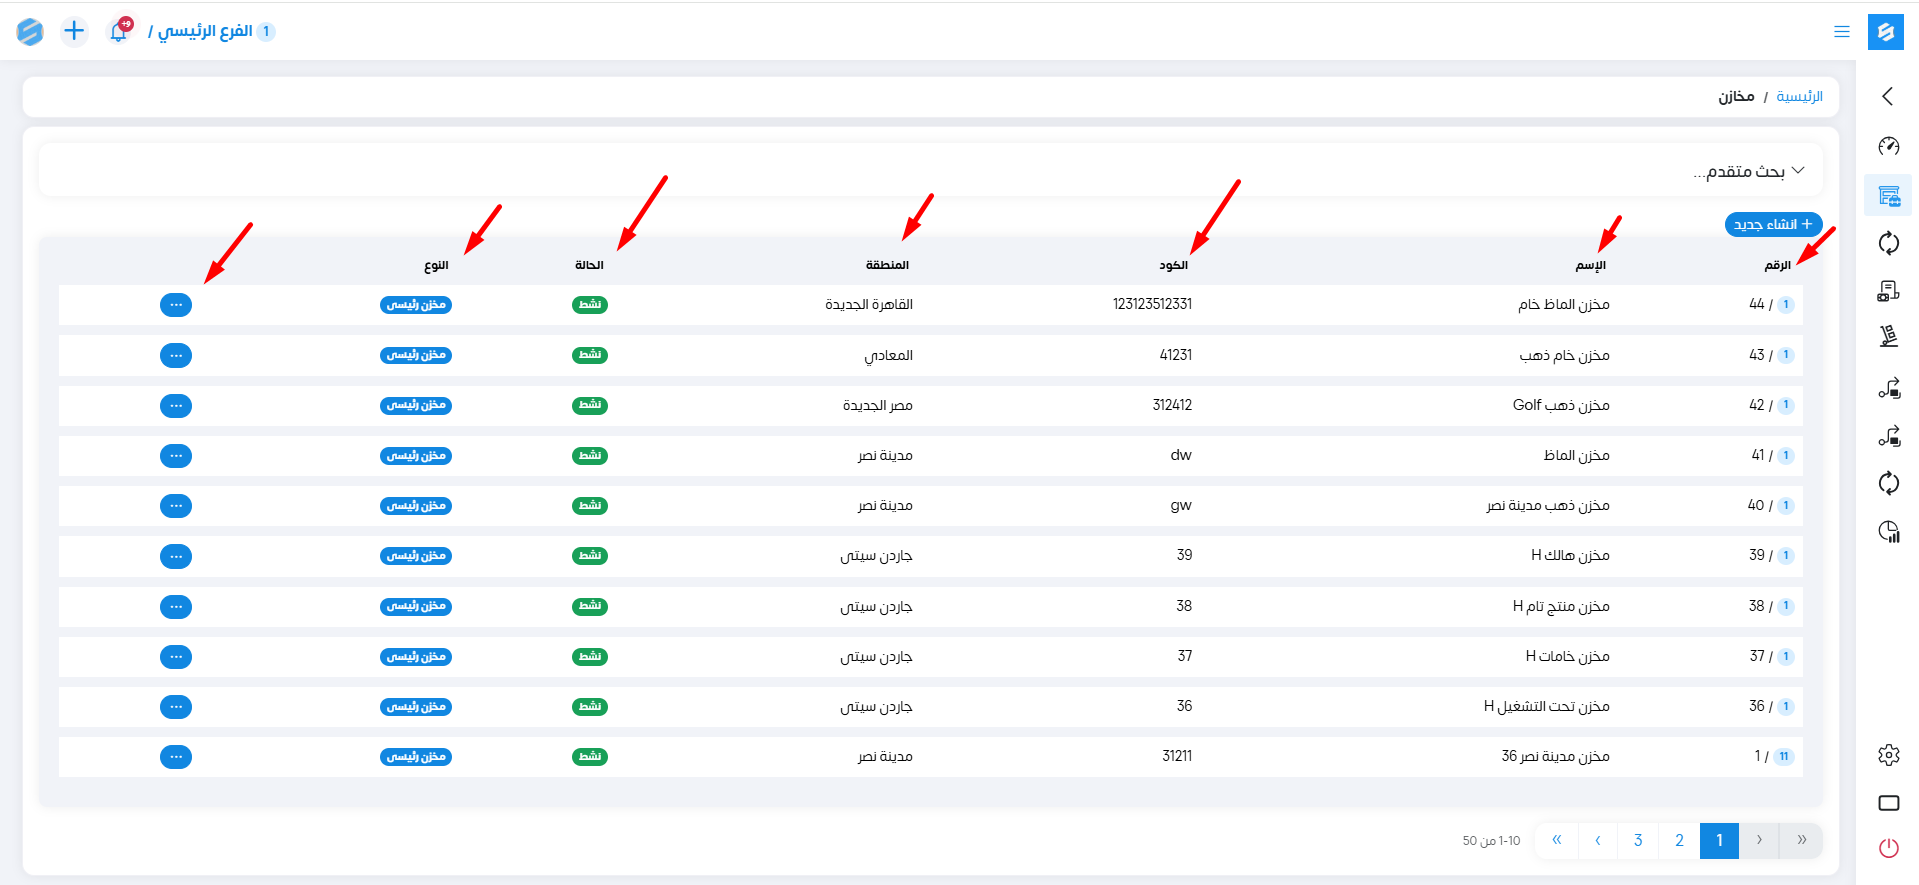Open the notifications bell icon
Screen dimensions: 1919x885
(119, 31)
